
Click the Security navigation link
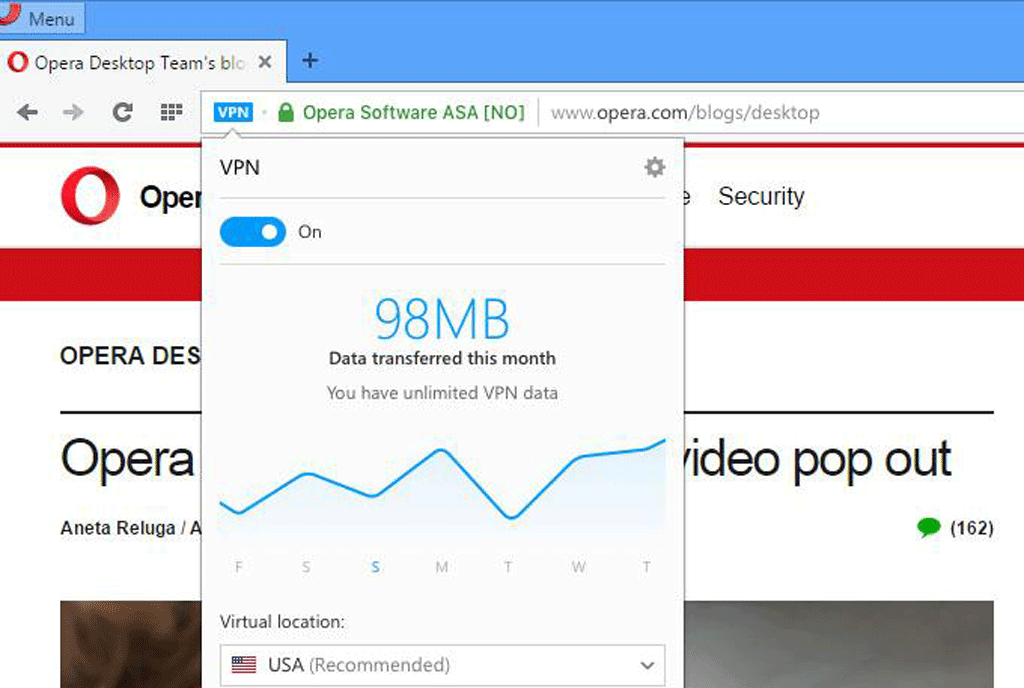760,197
